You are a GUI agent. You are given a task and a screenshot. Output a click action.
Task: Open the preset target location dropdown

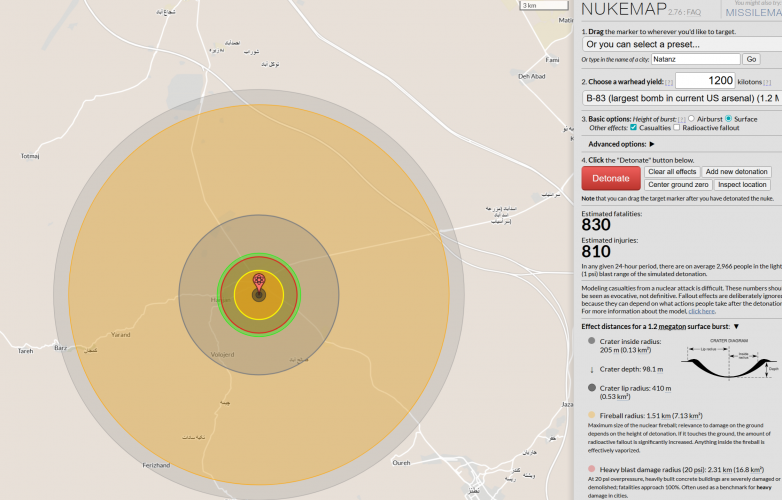point(680,44)
